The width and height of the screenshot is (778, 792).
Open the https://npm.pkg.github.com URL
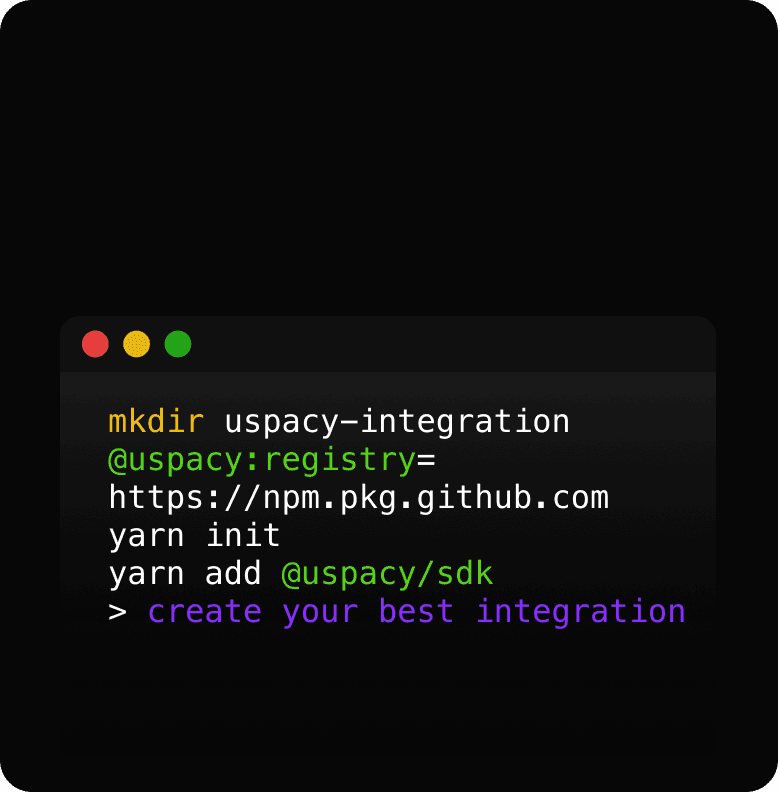tap(359, 499)
